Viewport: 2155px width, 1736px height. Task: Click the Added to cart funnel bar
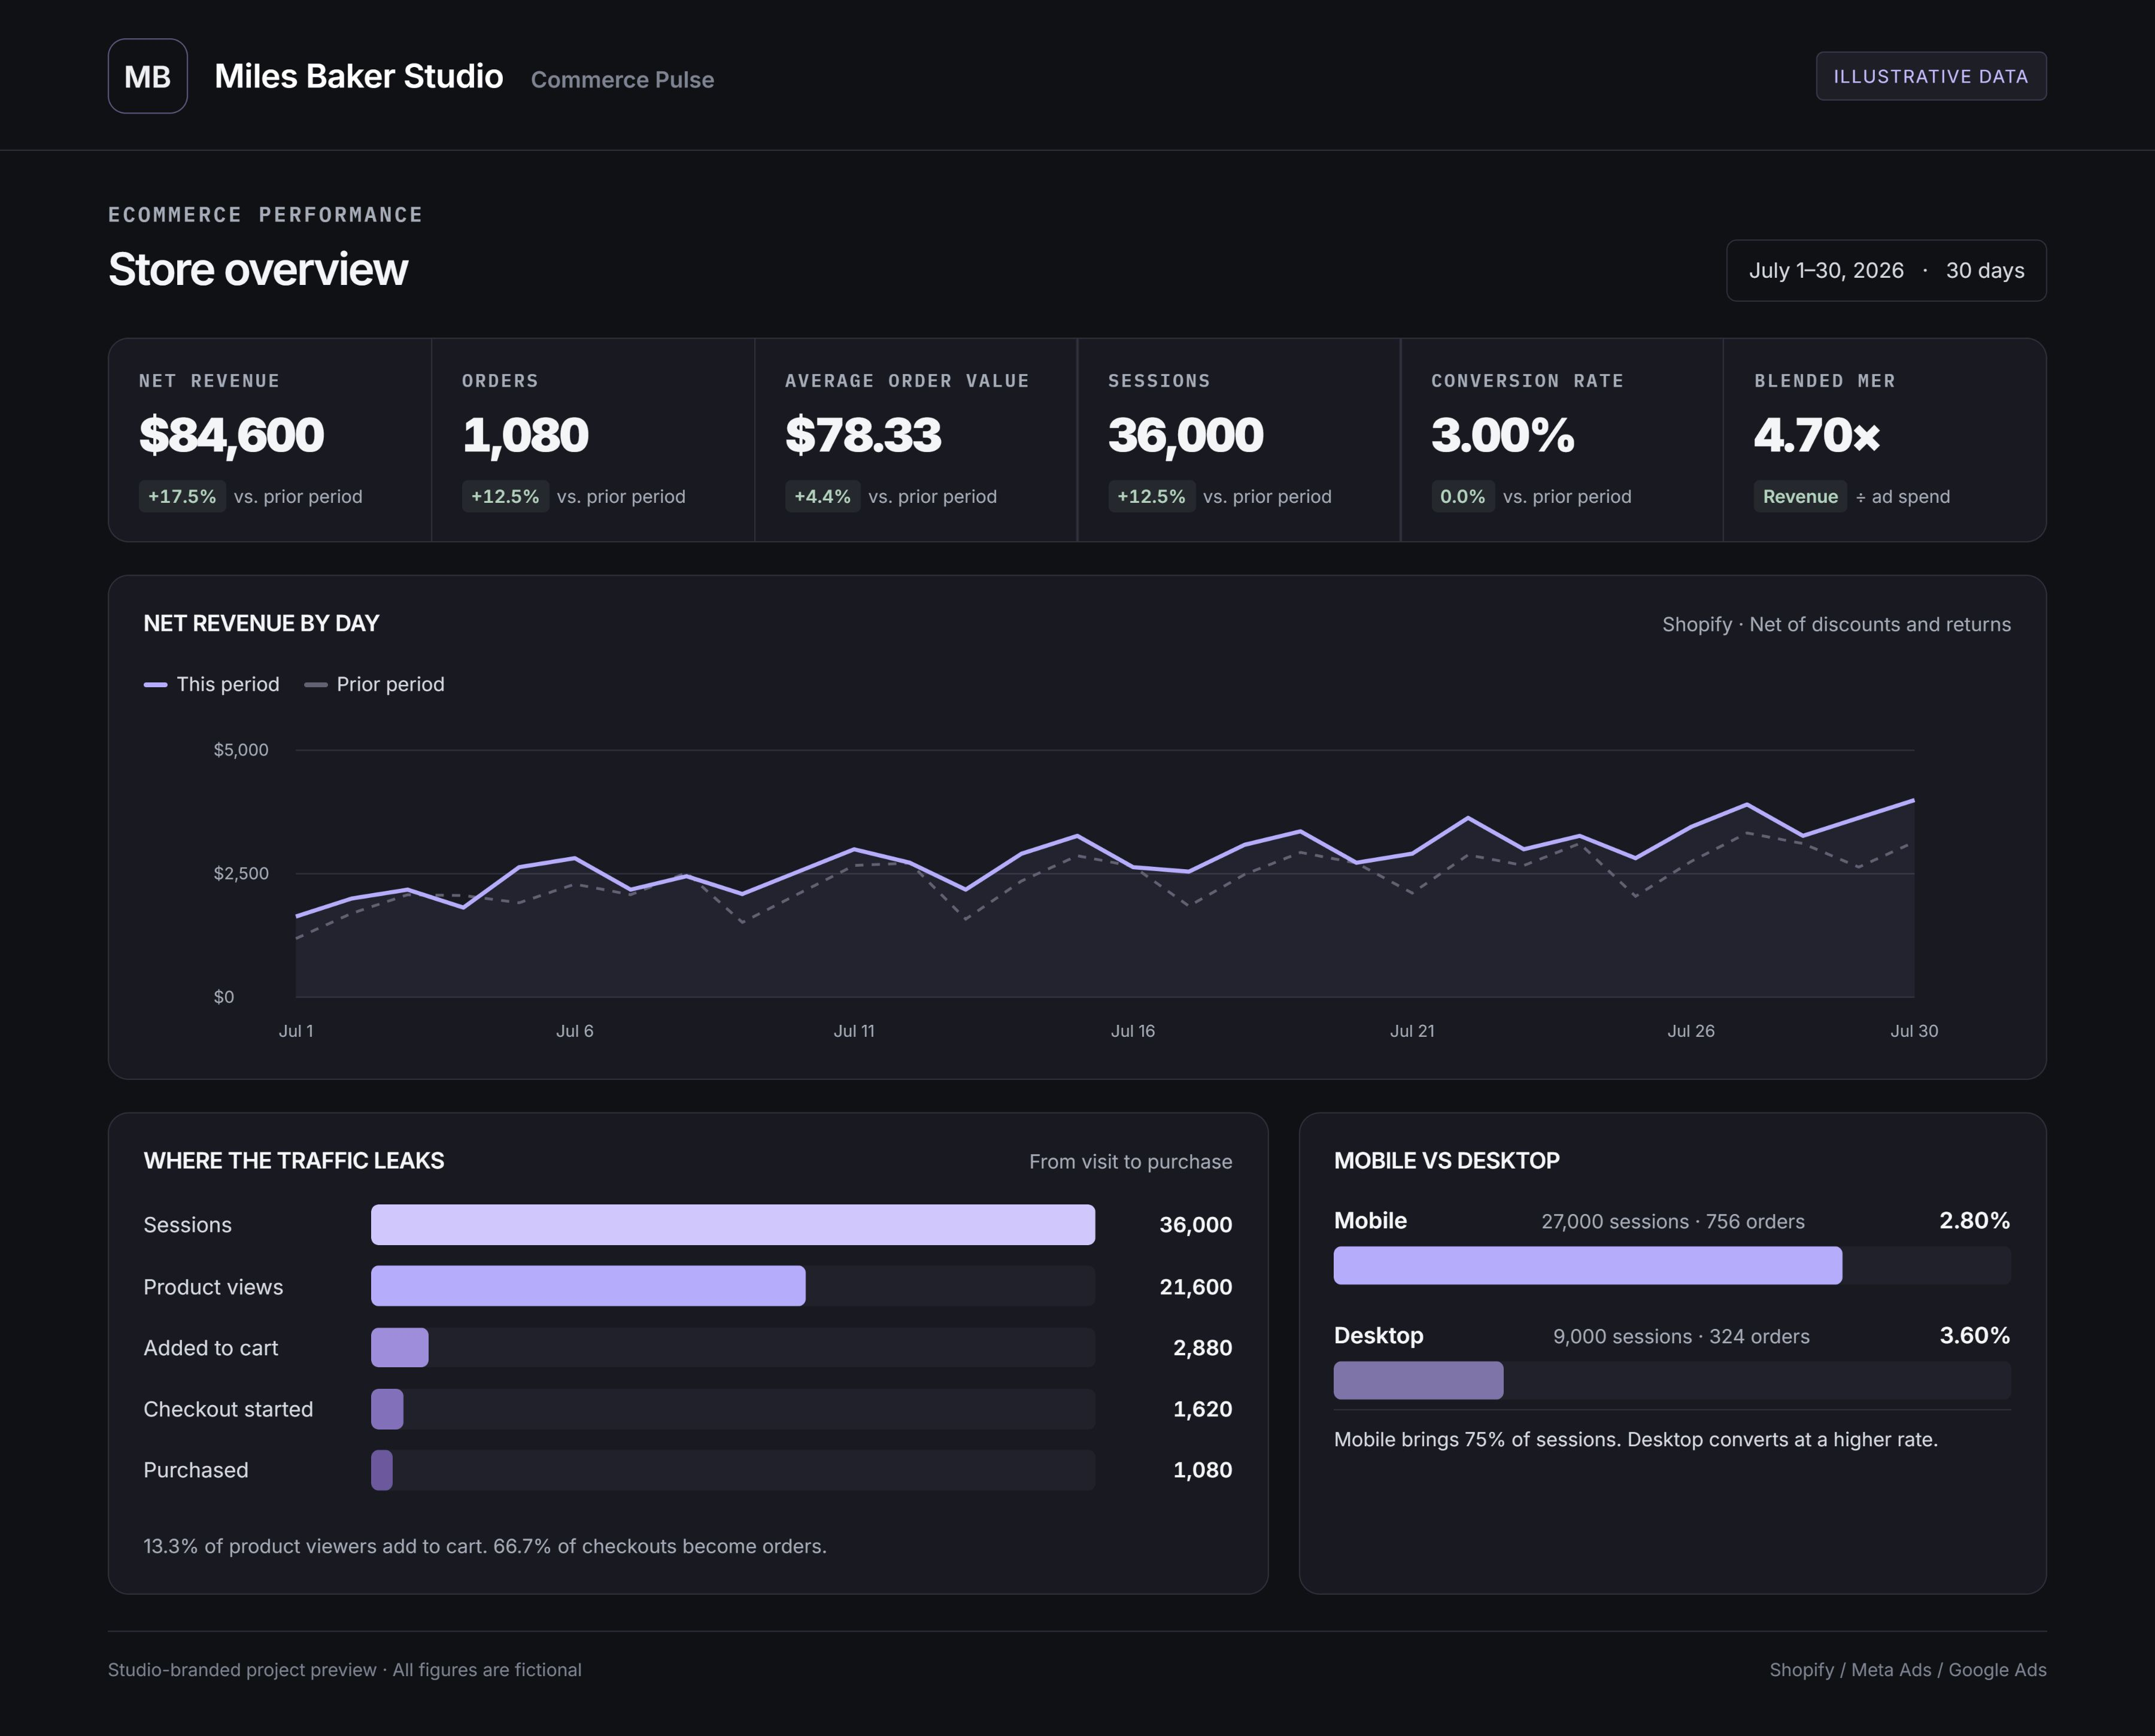coord(400,1348)
